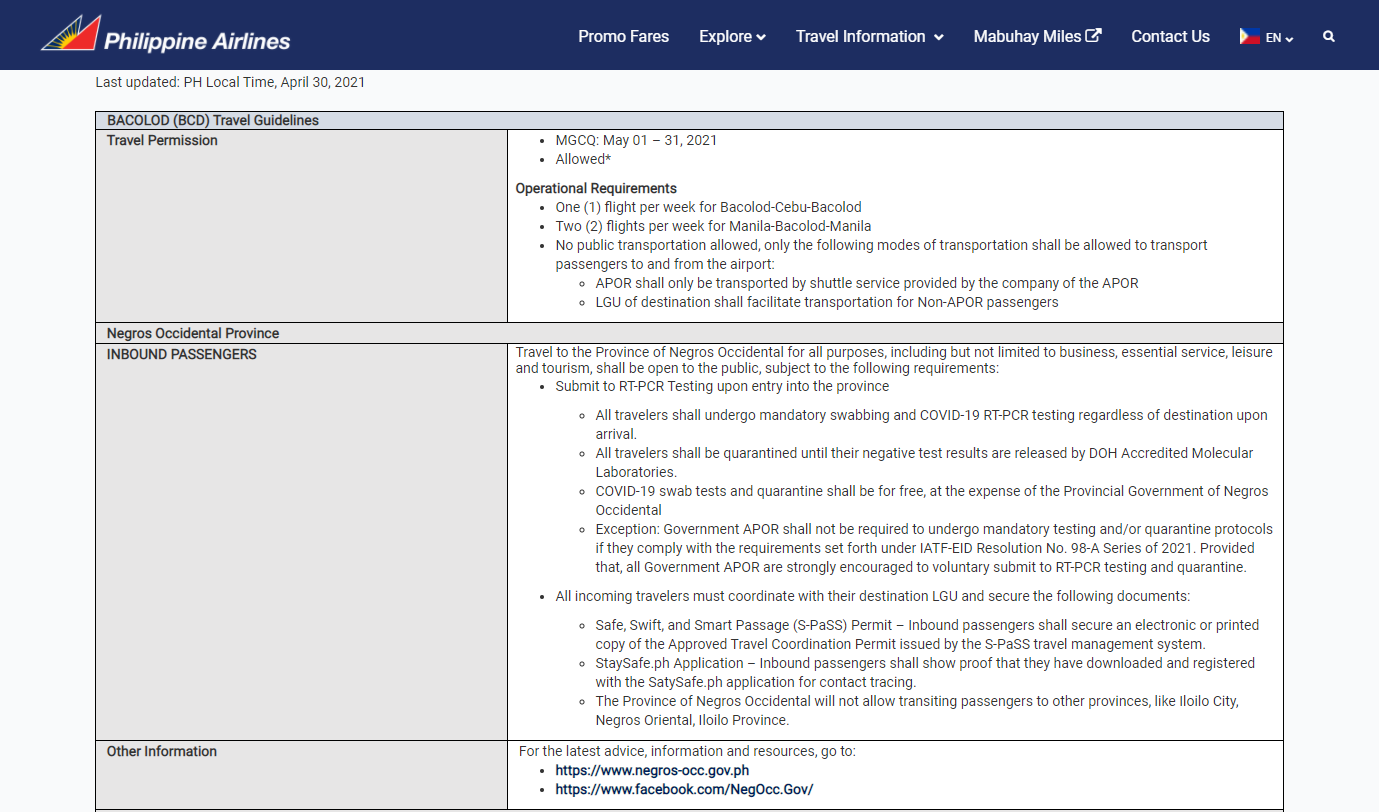Click the Negros Occidental Province section header

point(689,333)
